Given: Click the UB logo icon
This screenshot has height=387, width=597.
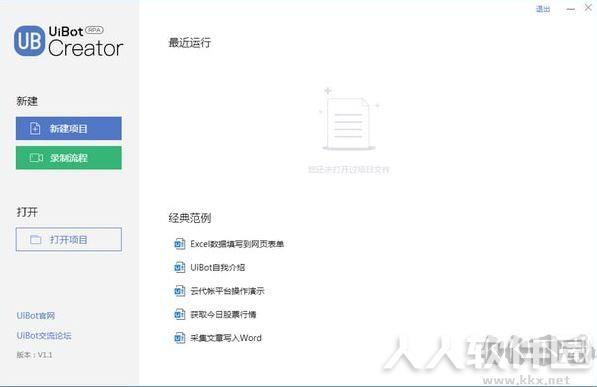Looking at the screenshot, I should 29,41.
